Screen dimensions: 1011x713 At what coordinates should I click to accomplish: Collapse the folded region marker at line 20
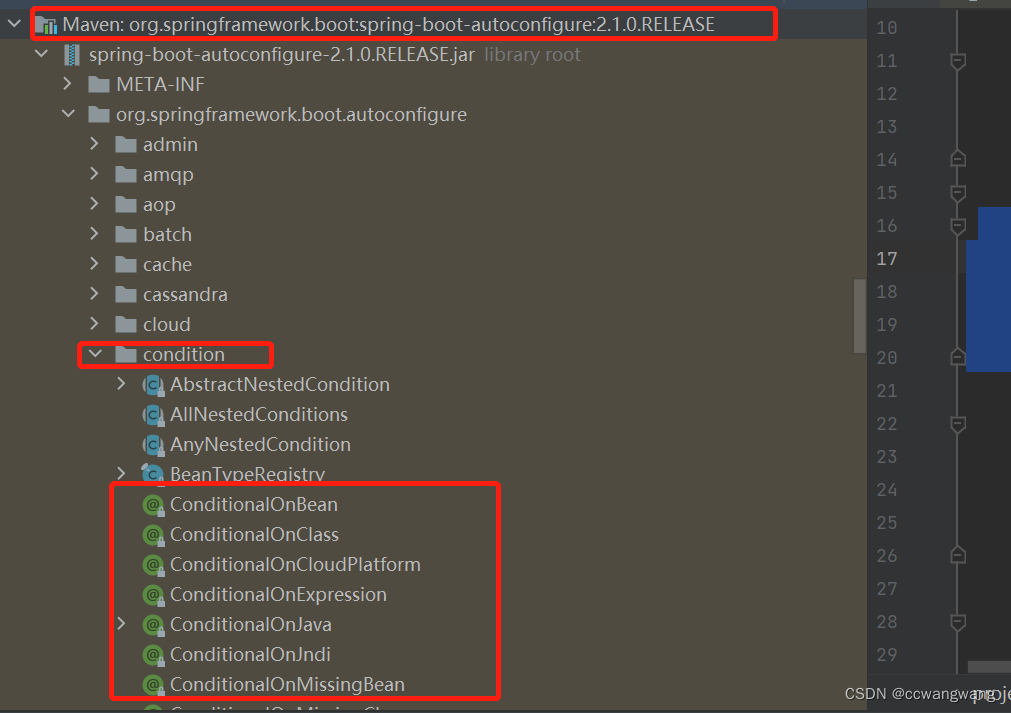(x=956, y=357)
